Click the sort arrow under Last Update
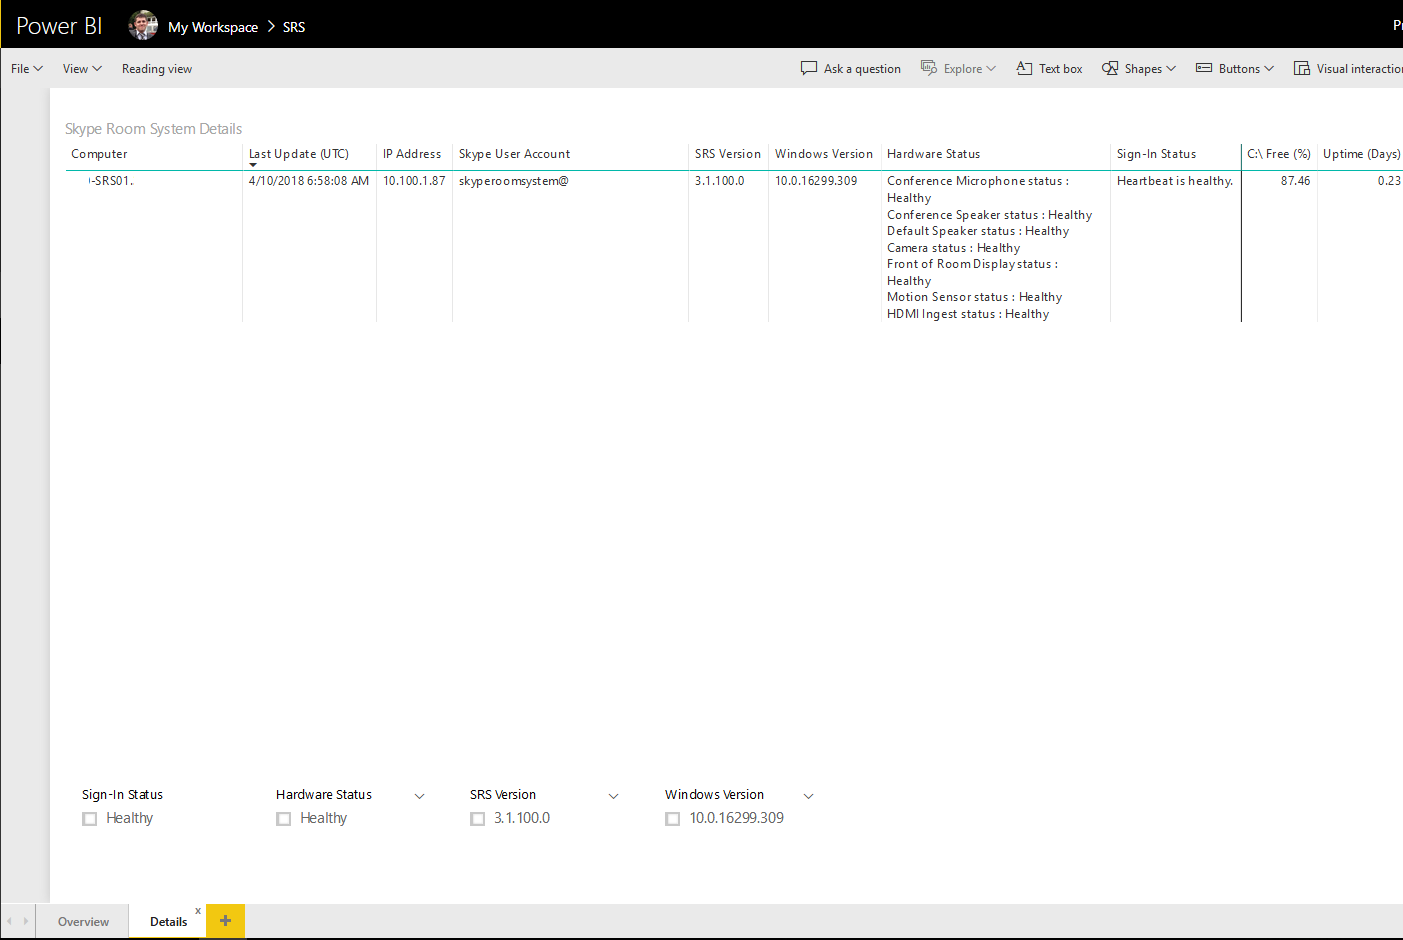This screenshot has height=940, width=1403. pyautogui.click(x=253, y=165)
